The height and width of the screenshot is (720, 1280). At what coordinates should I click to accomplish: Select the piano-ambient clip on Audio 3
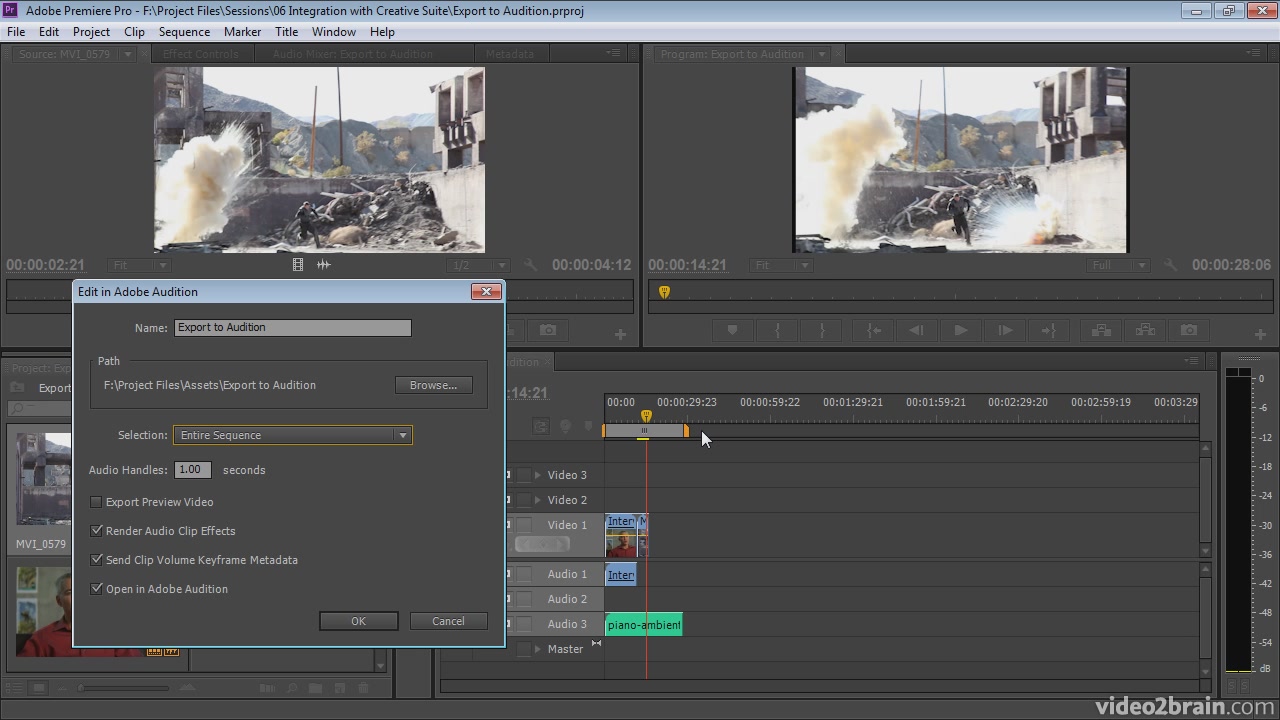[x=644, y=625]
